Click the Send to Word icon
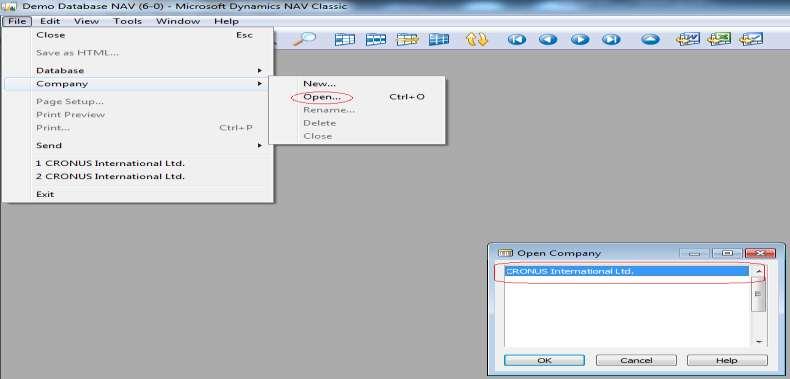The height and width of the screenshot is (379, 790). (x=688, y=39)
